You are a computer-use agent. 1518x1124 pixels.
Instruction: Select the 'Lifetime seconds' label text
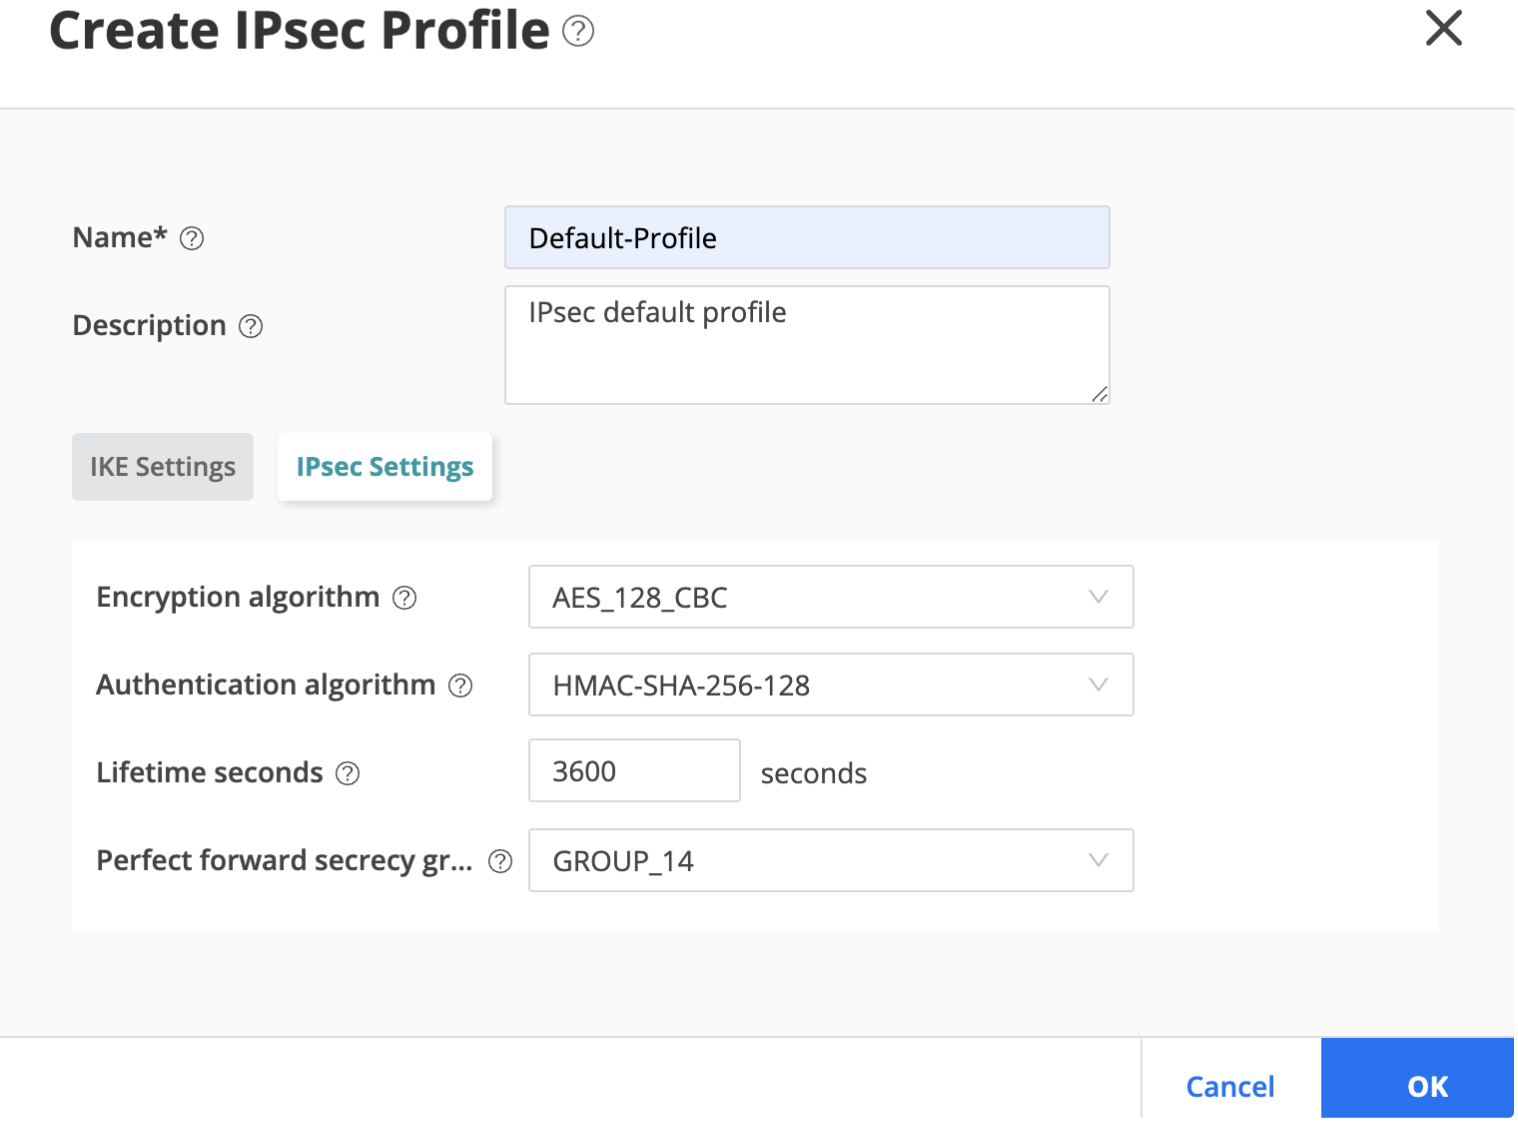(x=210, y=772)
